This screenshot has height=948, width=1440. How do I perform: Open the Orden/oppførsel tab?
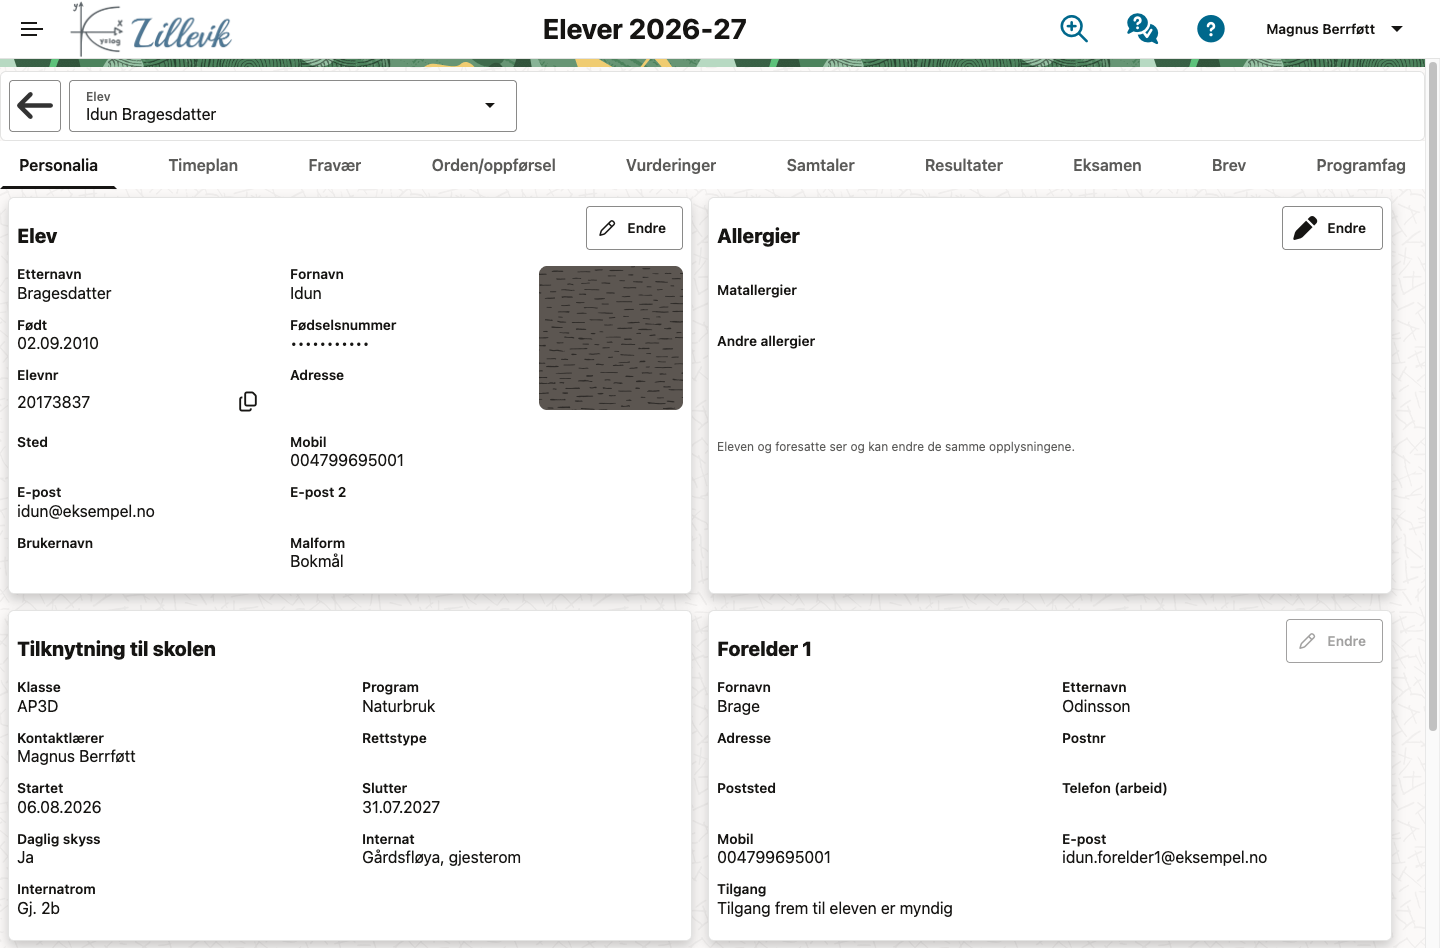[x=494, y=166]
